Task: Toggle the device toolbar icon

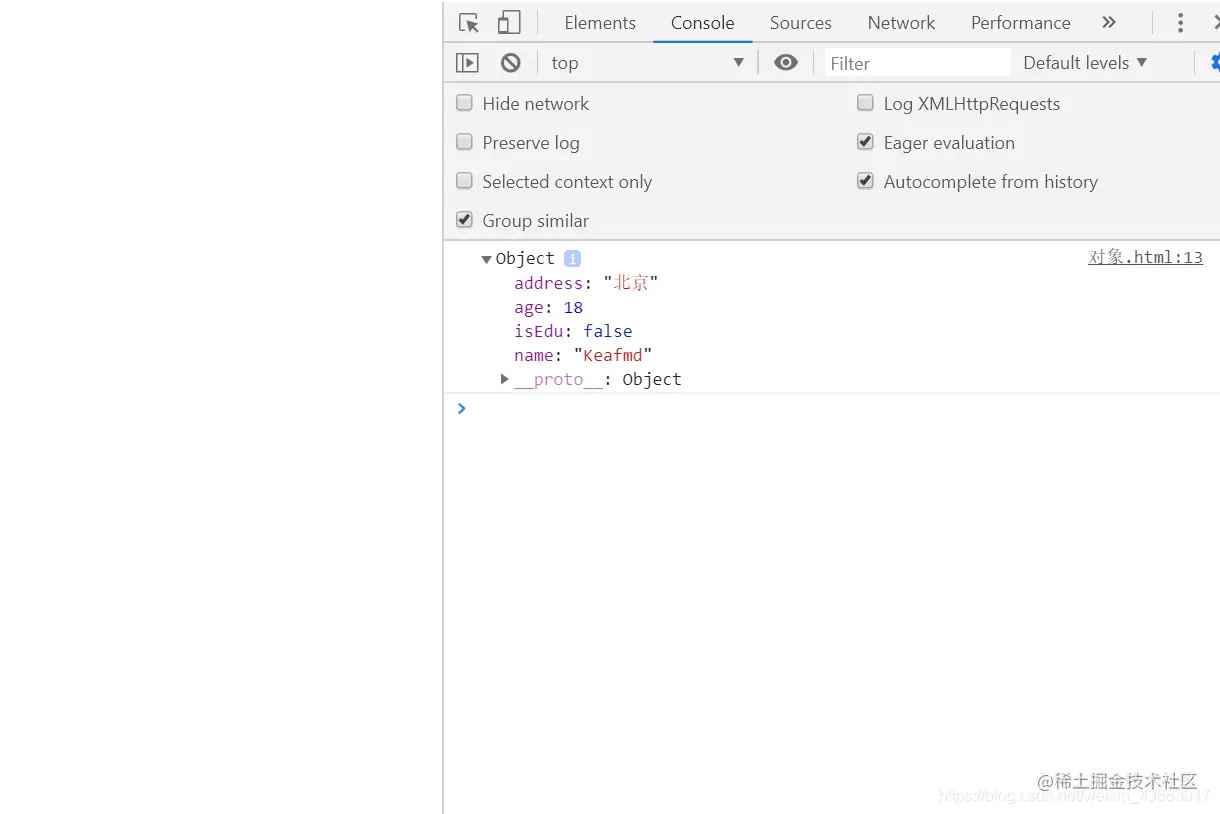Action: coord(509,23)
